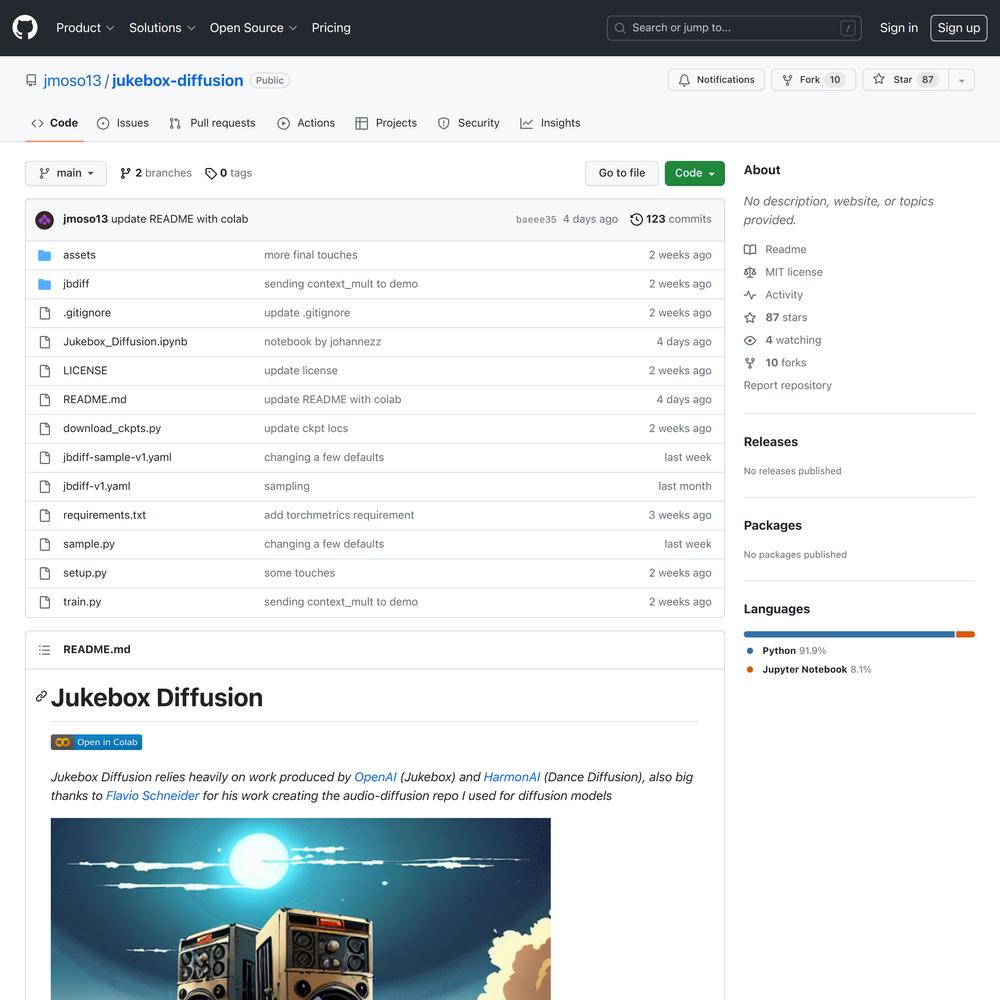The width and height of the screenshot is (1000, 1000).
Task: Click file icon next to download_ckpts.py
Action: coord(45,429)
